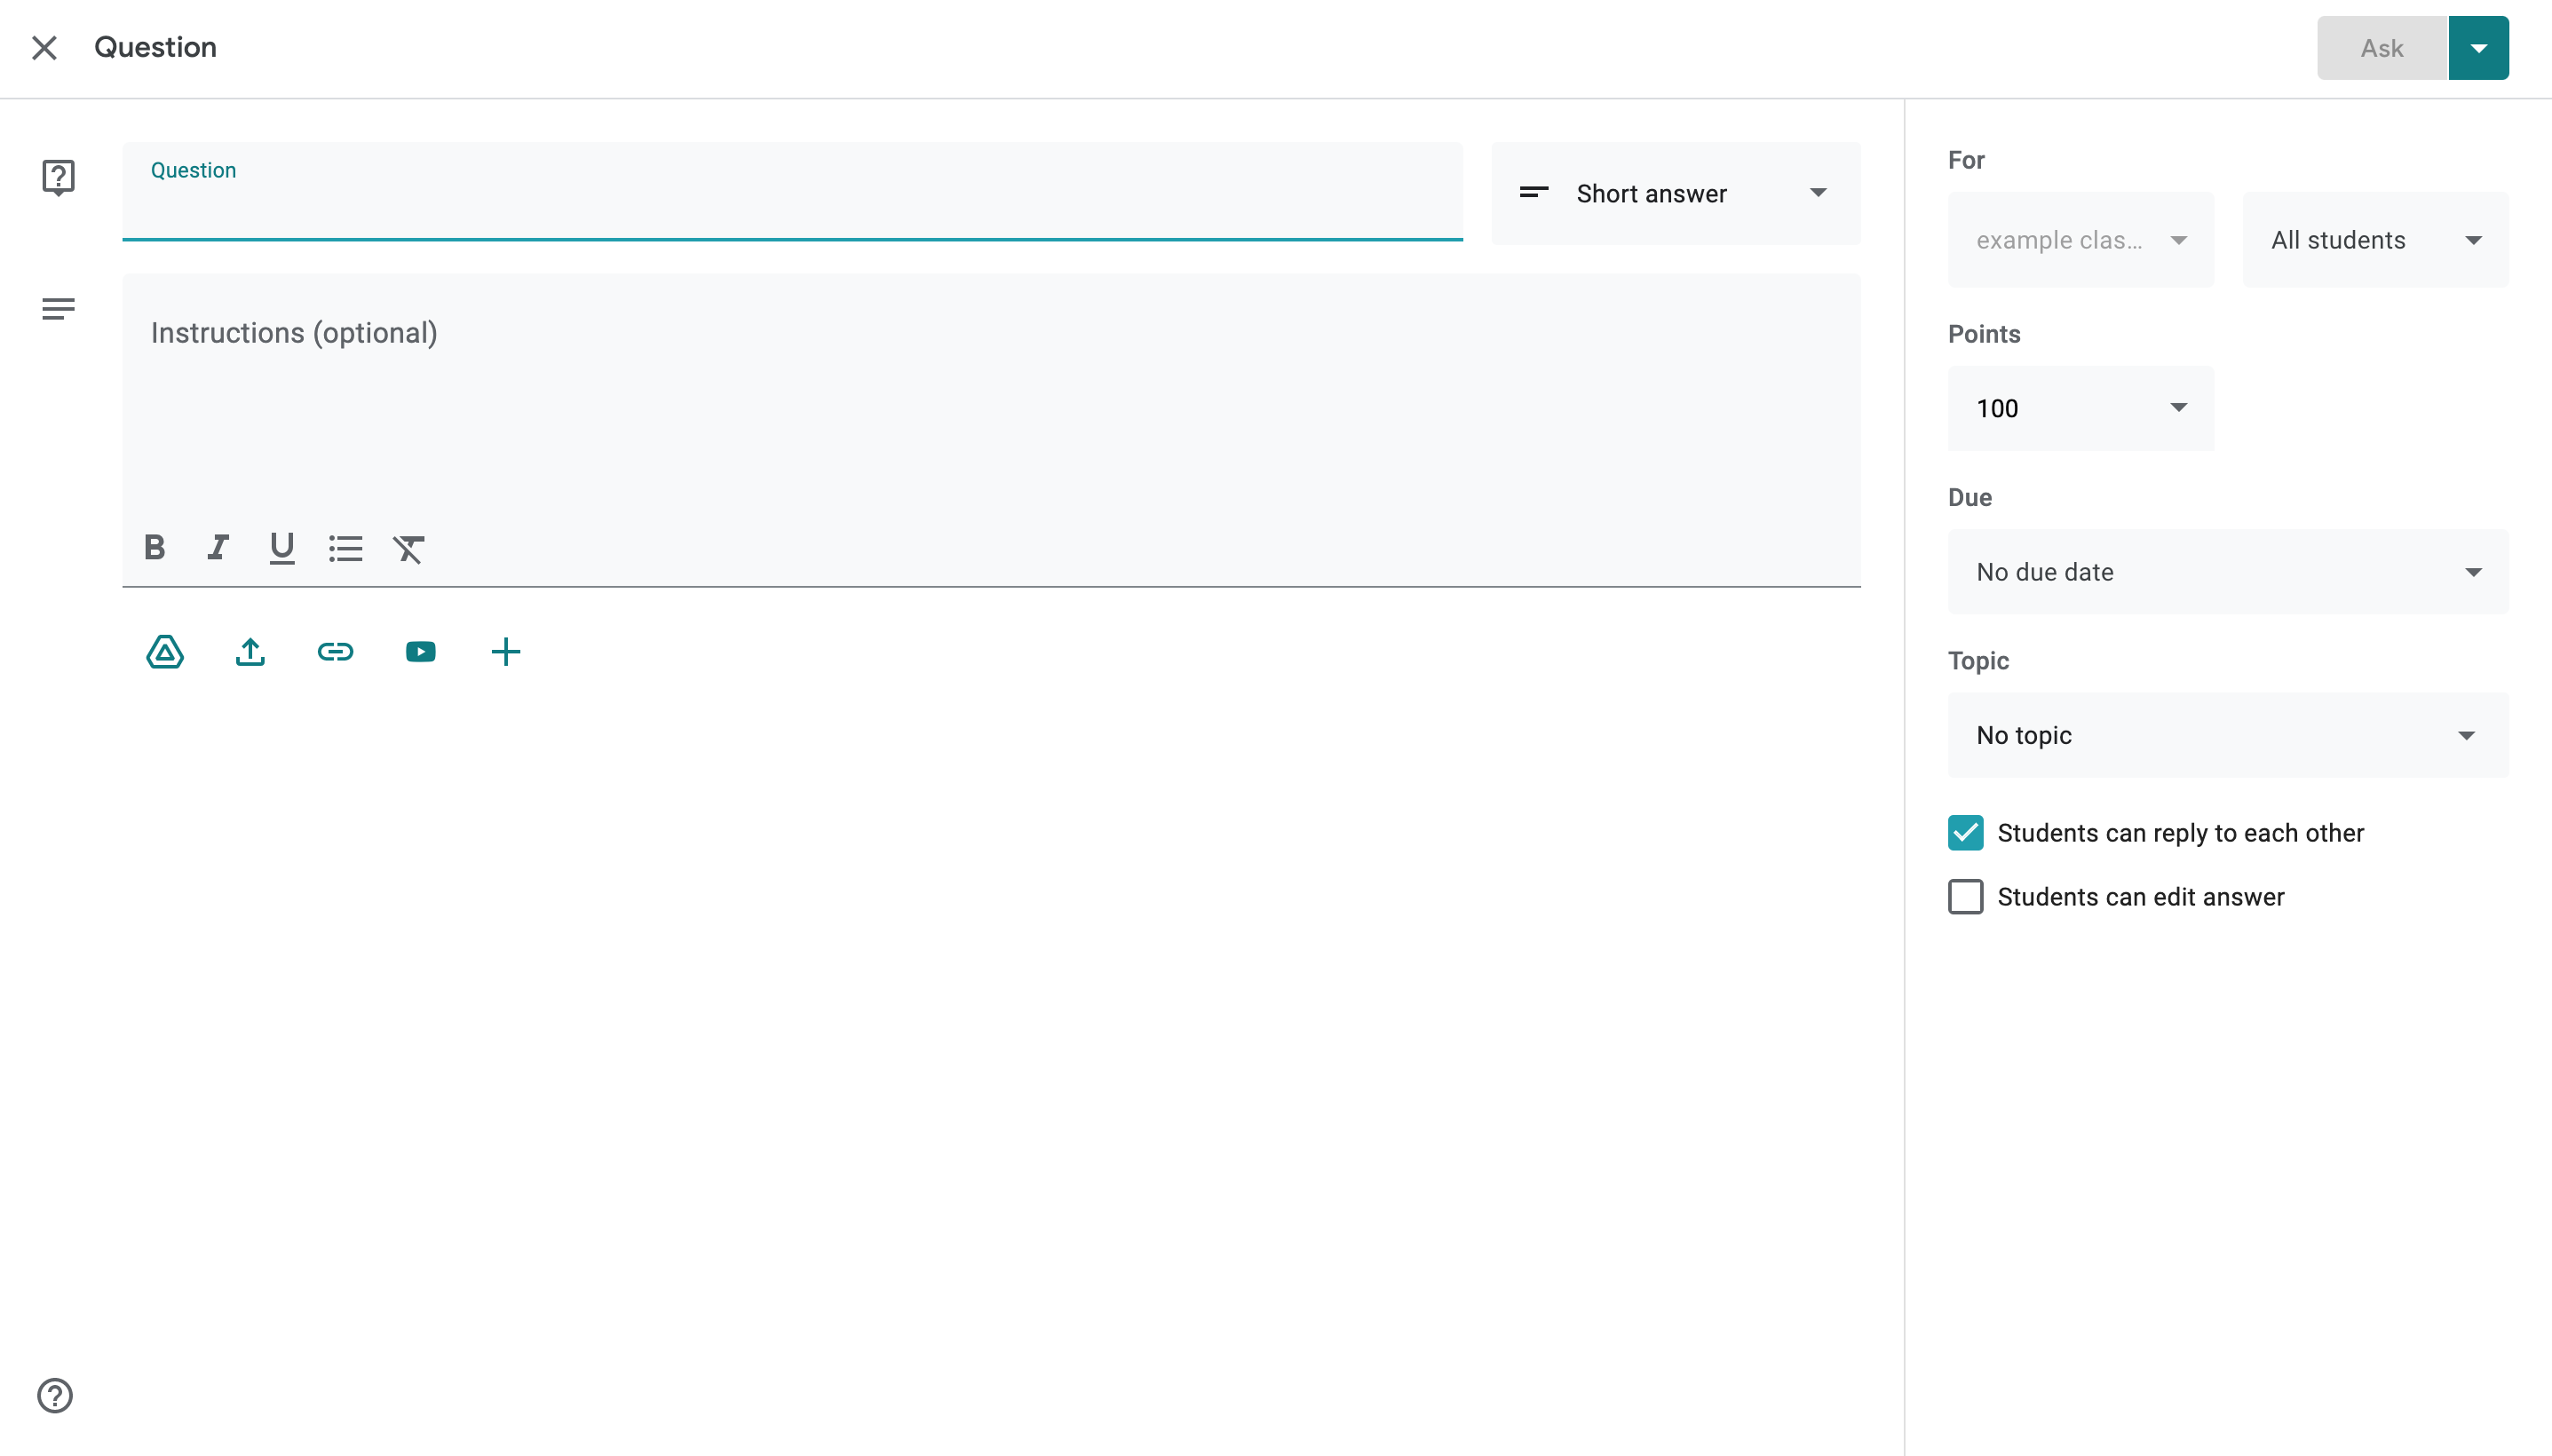Change the 100 points dropdown

(x=2080, y=408)
